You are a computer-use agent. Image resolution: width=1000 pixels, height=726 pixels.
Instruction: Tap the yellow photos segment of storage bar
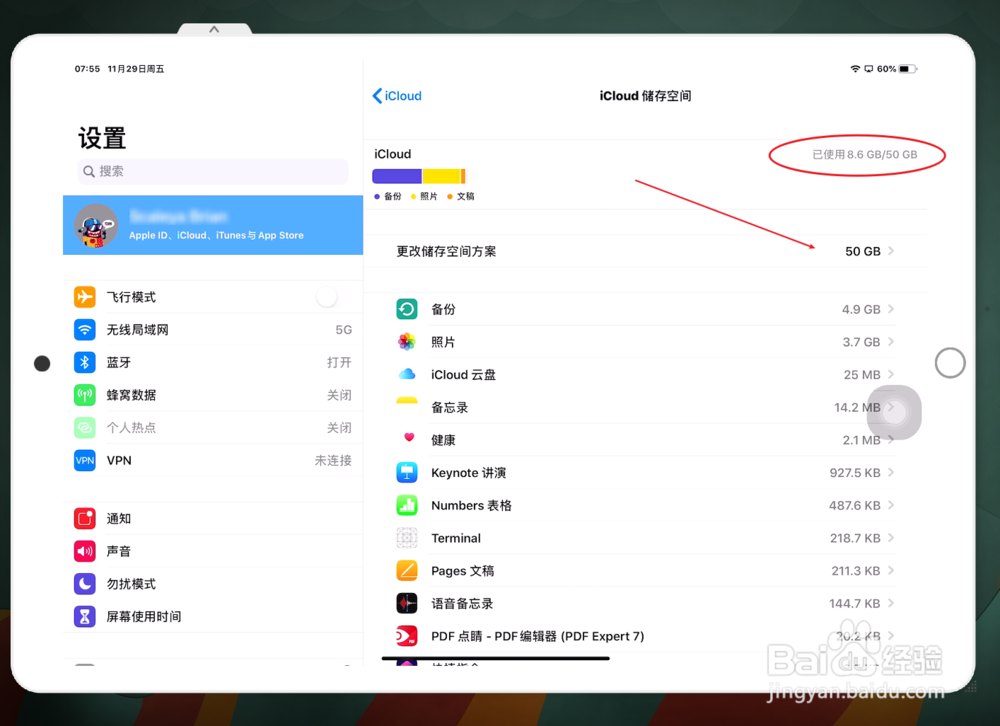coord(441,176)
